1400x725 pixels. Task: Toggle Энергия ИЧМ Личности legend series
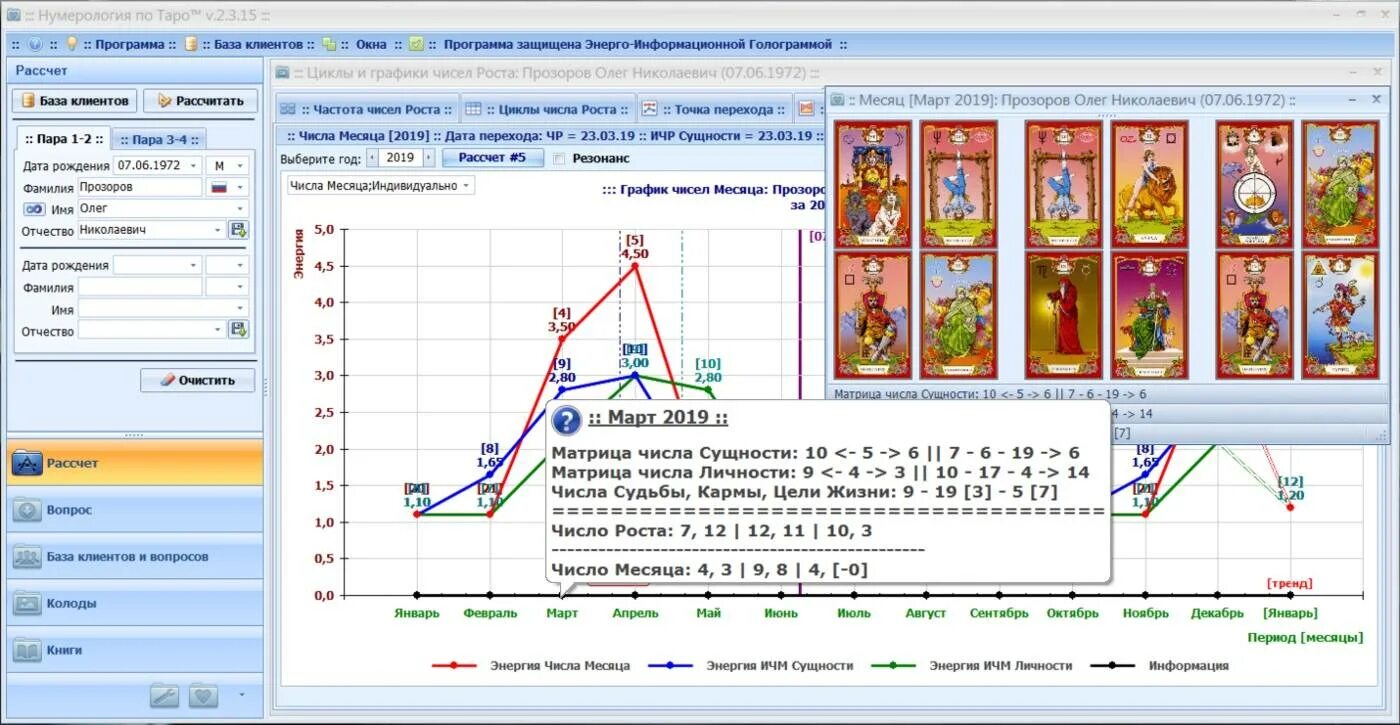(972, 665)
